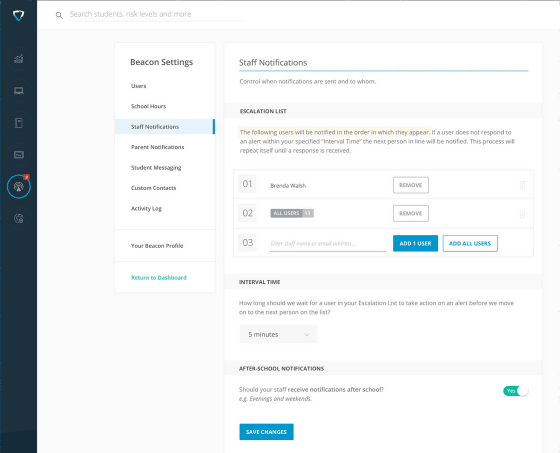Image resolution: width=560 pixels, height=453 pixels.
Task: Open the Beacon alerts sidebar icon
Action: pos(19,186)
